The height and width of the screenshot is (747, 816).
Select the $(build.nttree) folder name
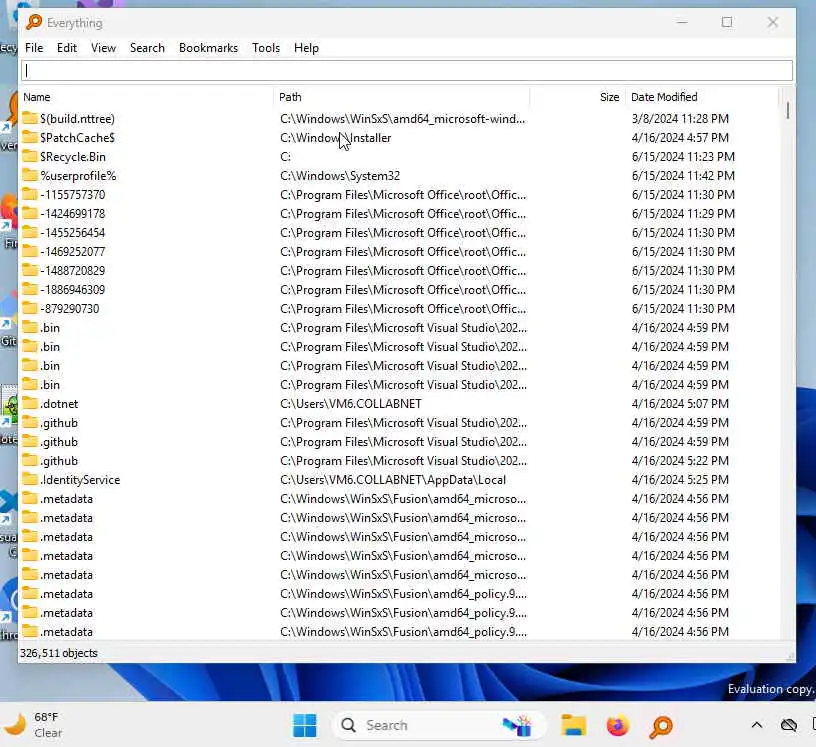point(78,119)
